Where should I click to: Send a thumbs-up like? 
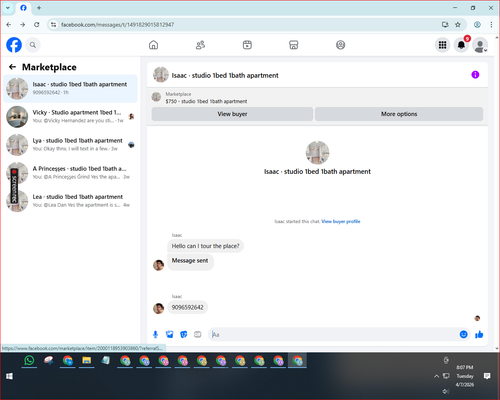(x=479, y=334)
